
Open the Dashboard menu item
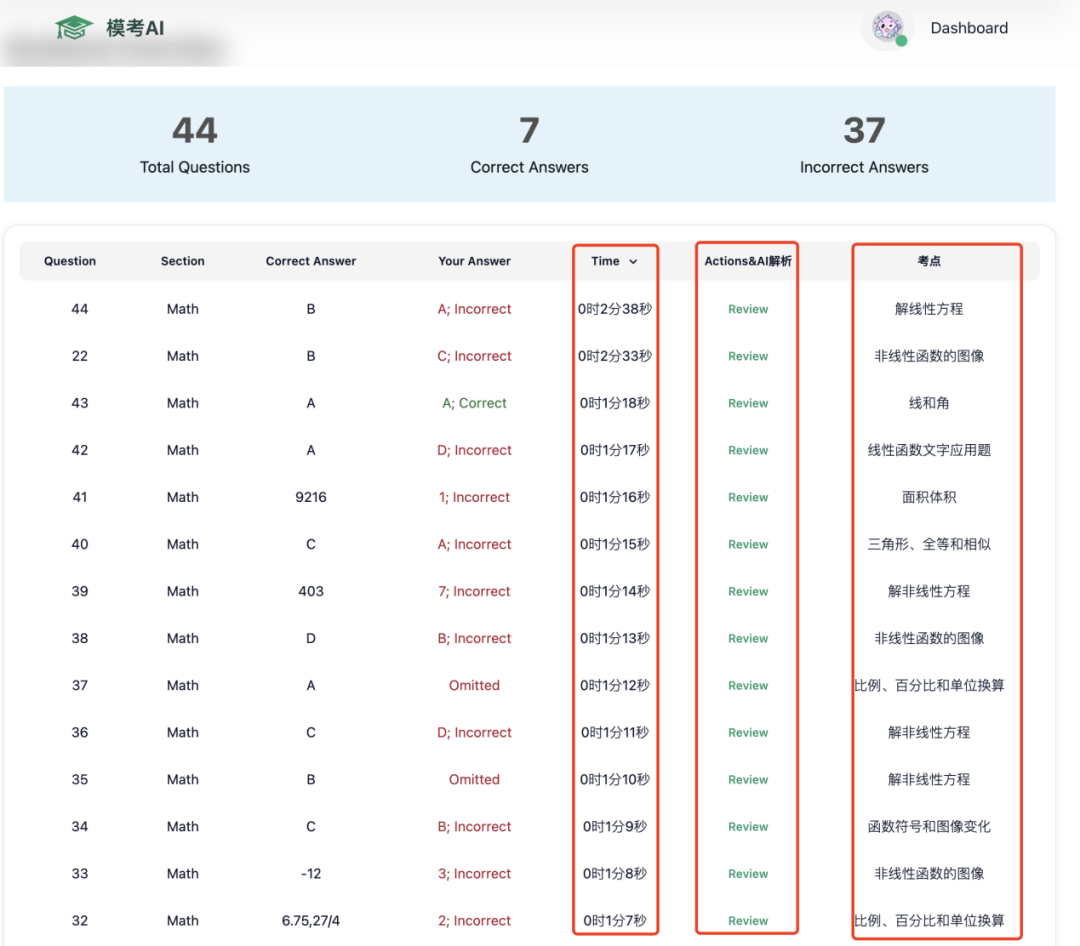[969, 28]
